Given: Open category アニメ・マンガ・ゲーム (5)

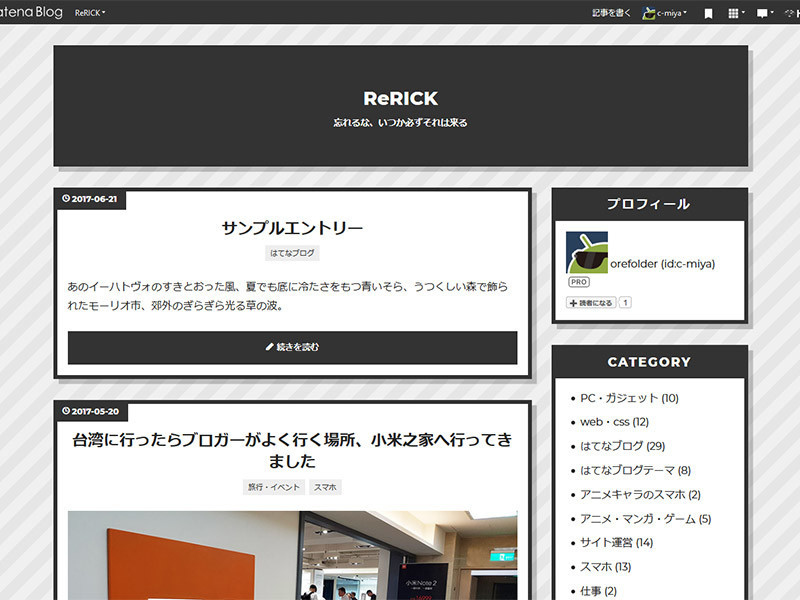Looking at the screenshot, I should coord(645,519).
